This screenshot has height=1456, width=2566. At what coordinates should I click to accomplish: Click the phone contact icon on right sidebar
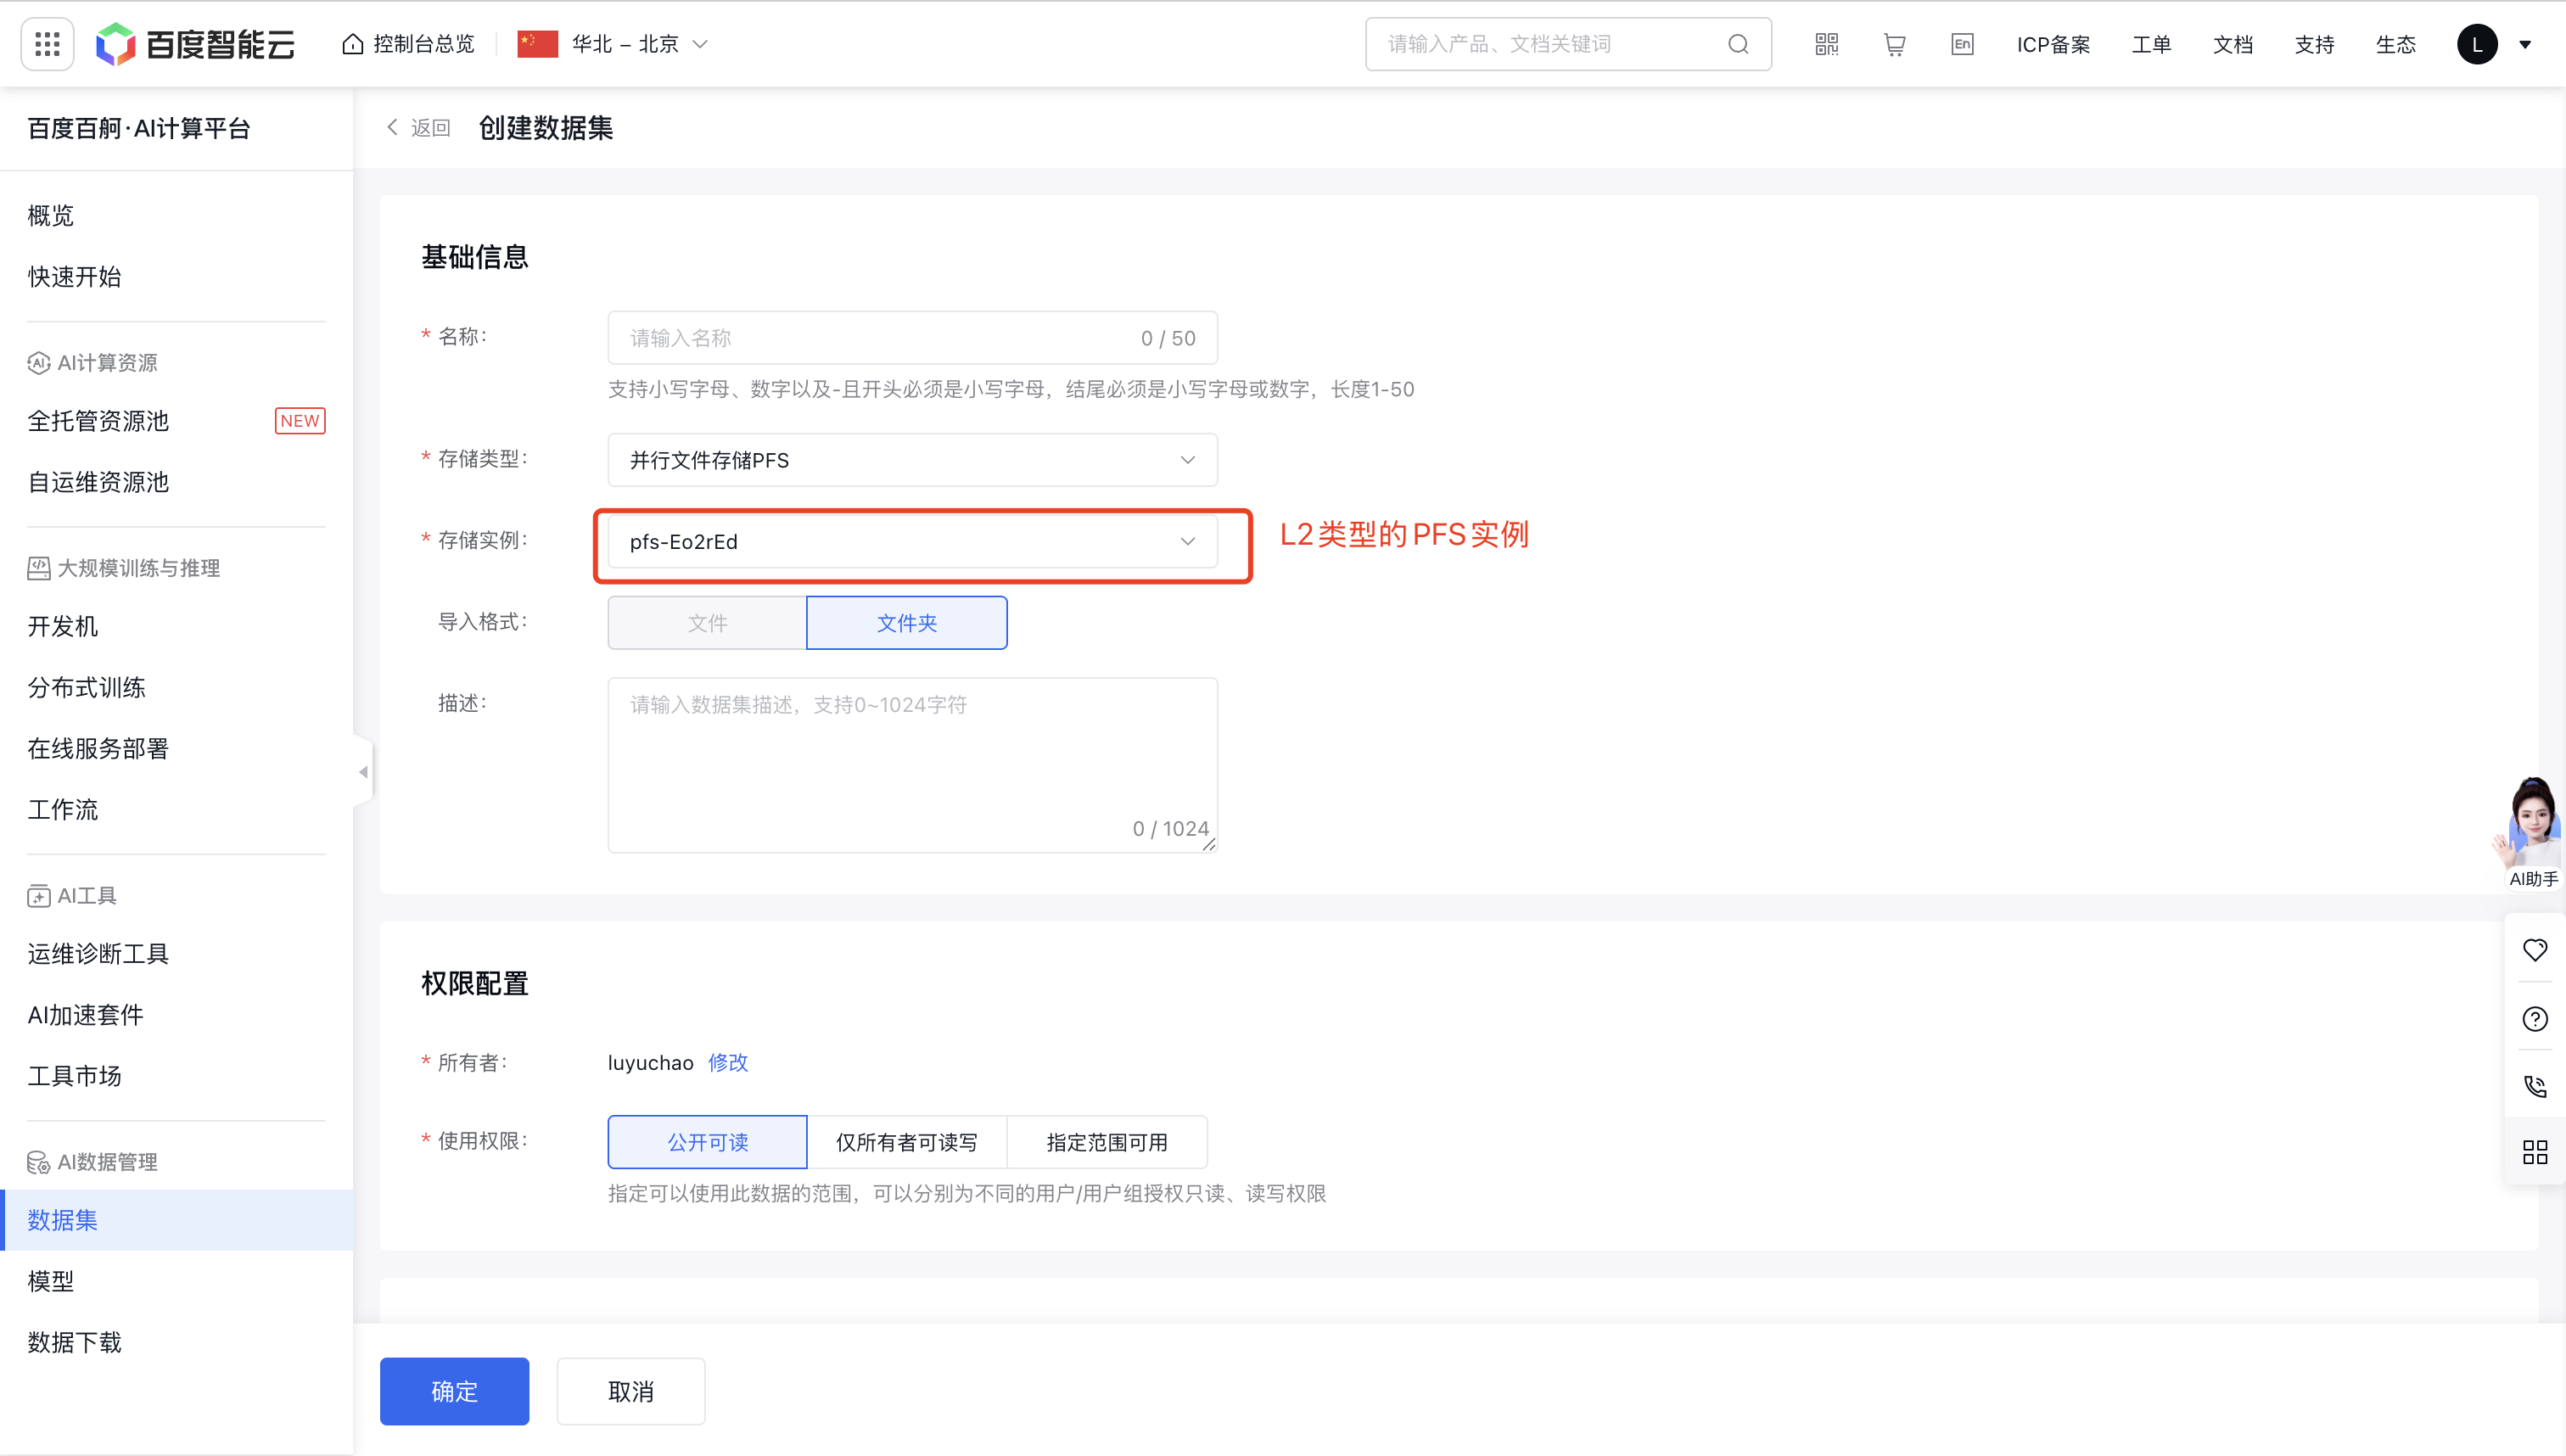pyautogui.click(x=2535, y=1086)
